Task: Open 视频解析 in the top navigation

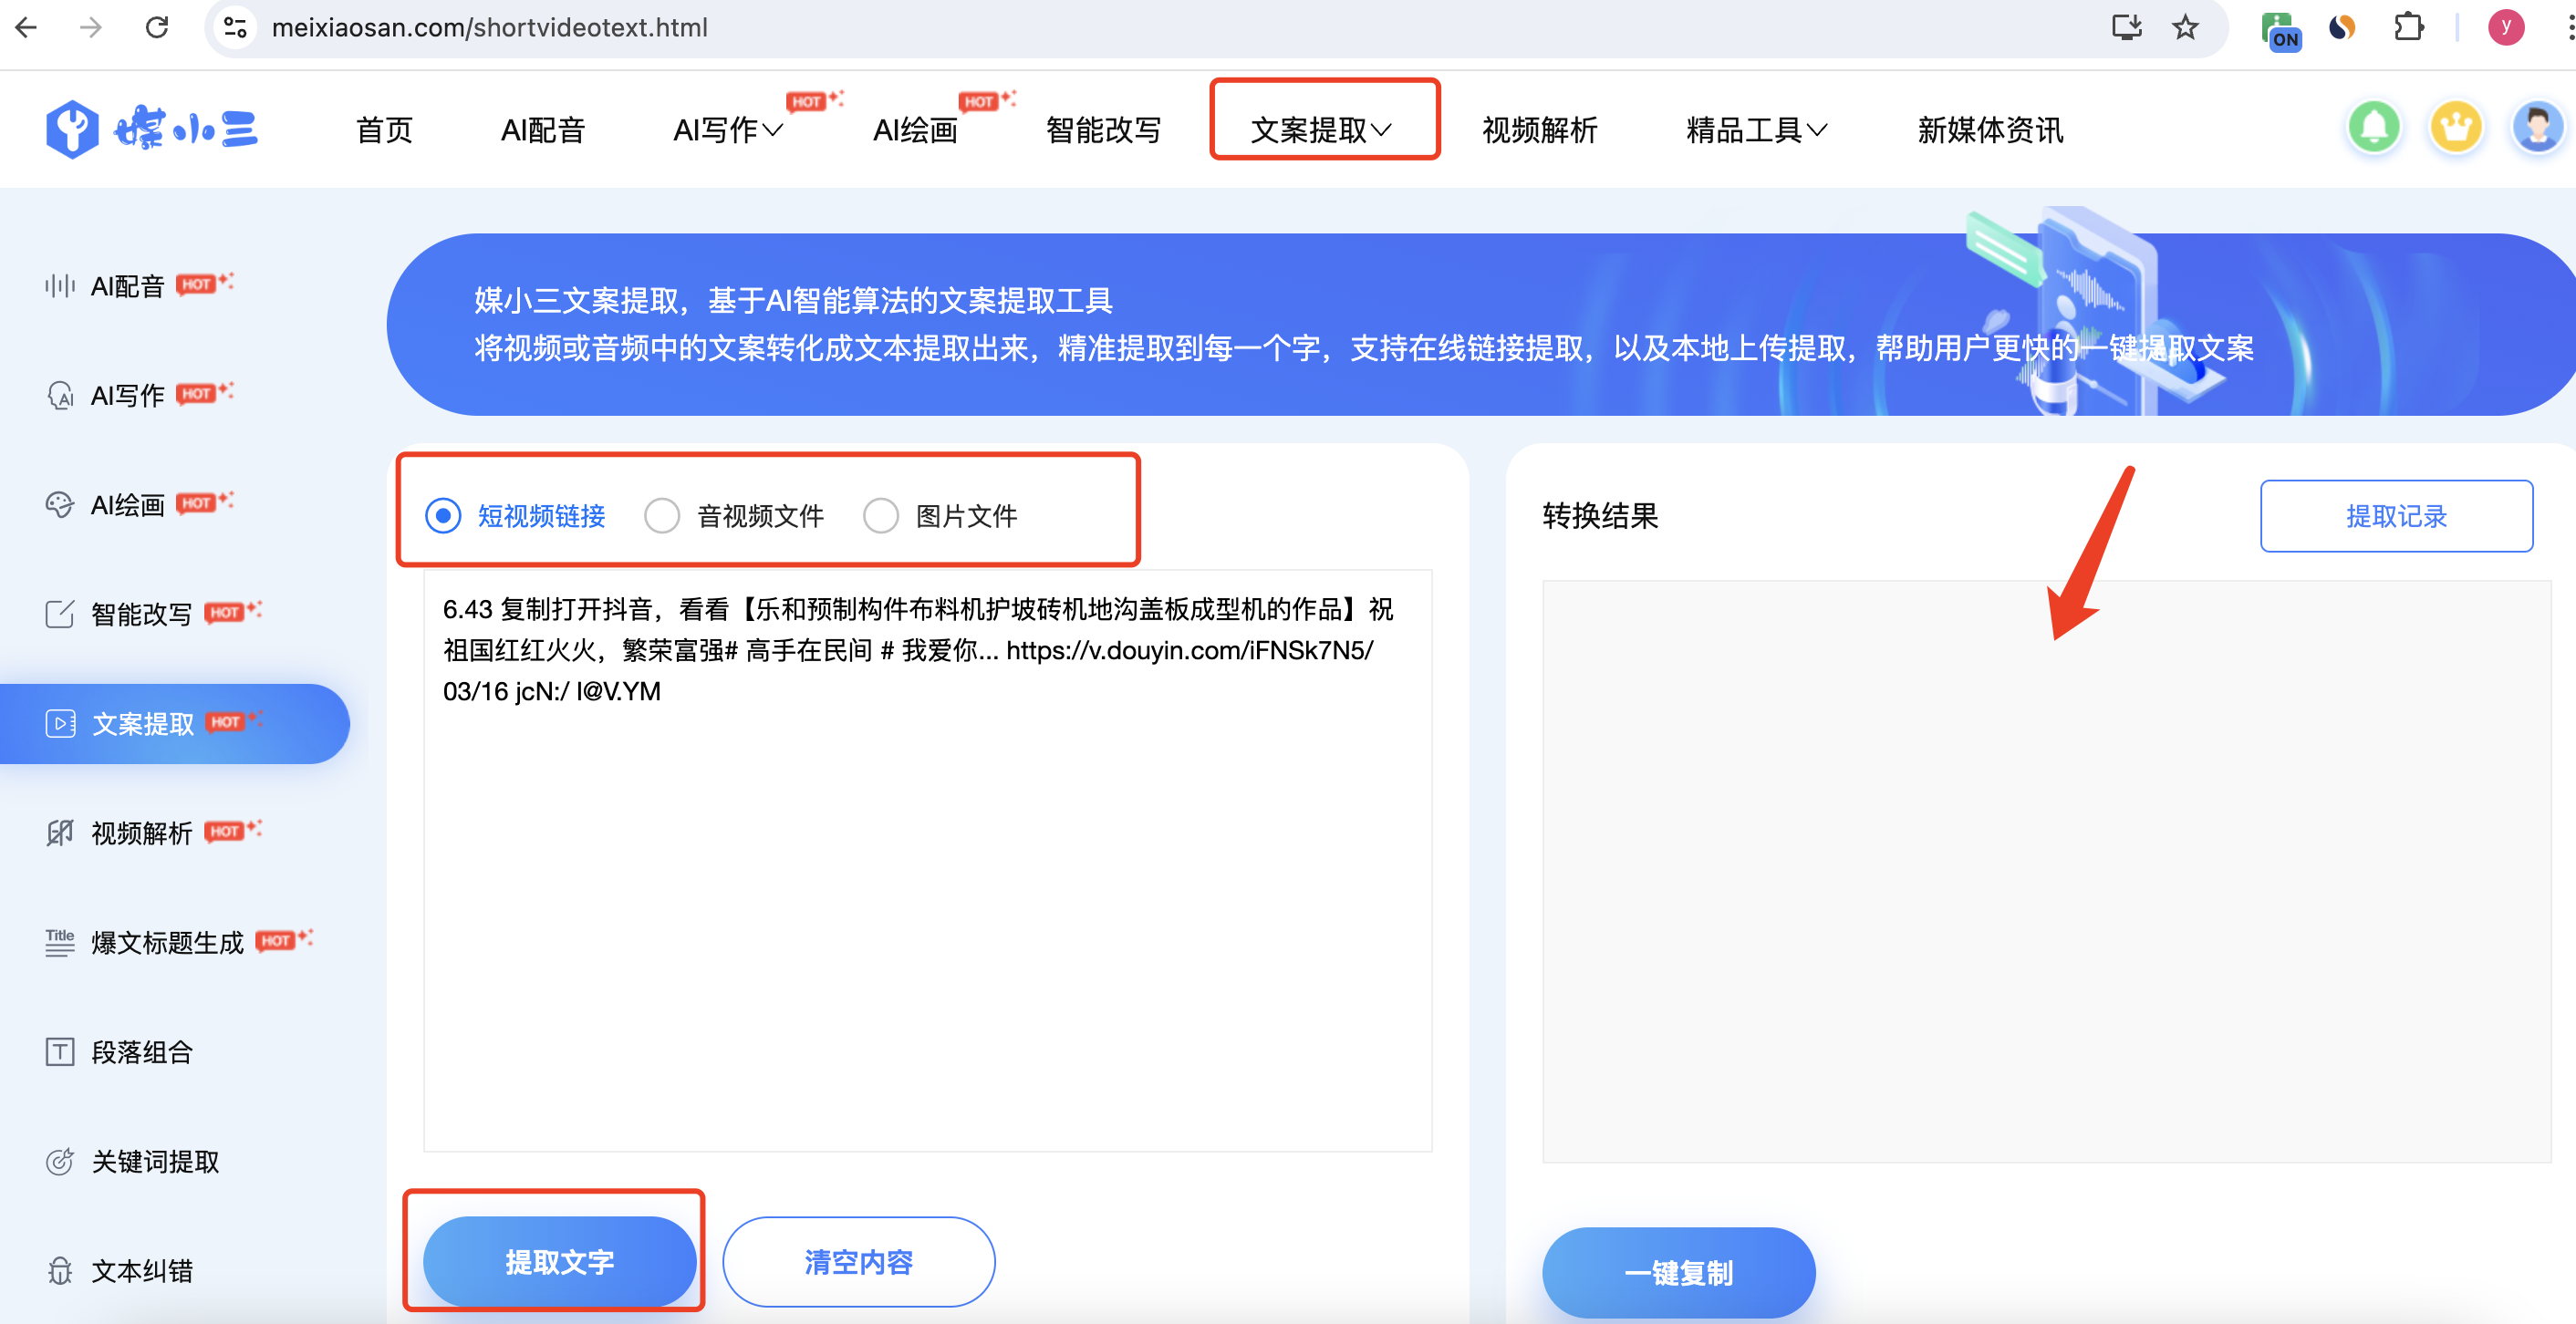Action: click(x=1539, y=130)
